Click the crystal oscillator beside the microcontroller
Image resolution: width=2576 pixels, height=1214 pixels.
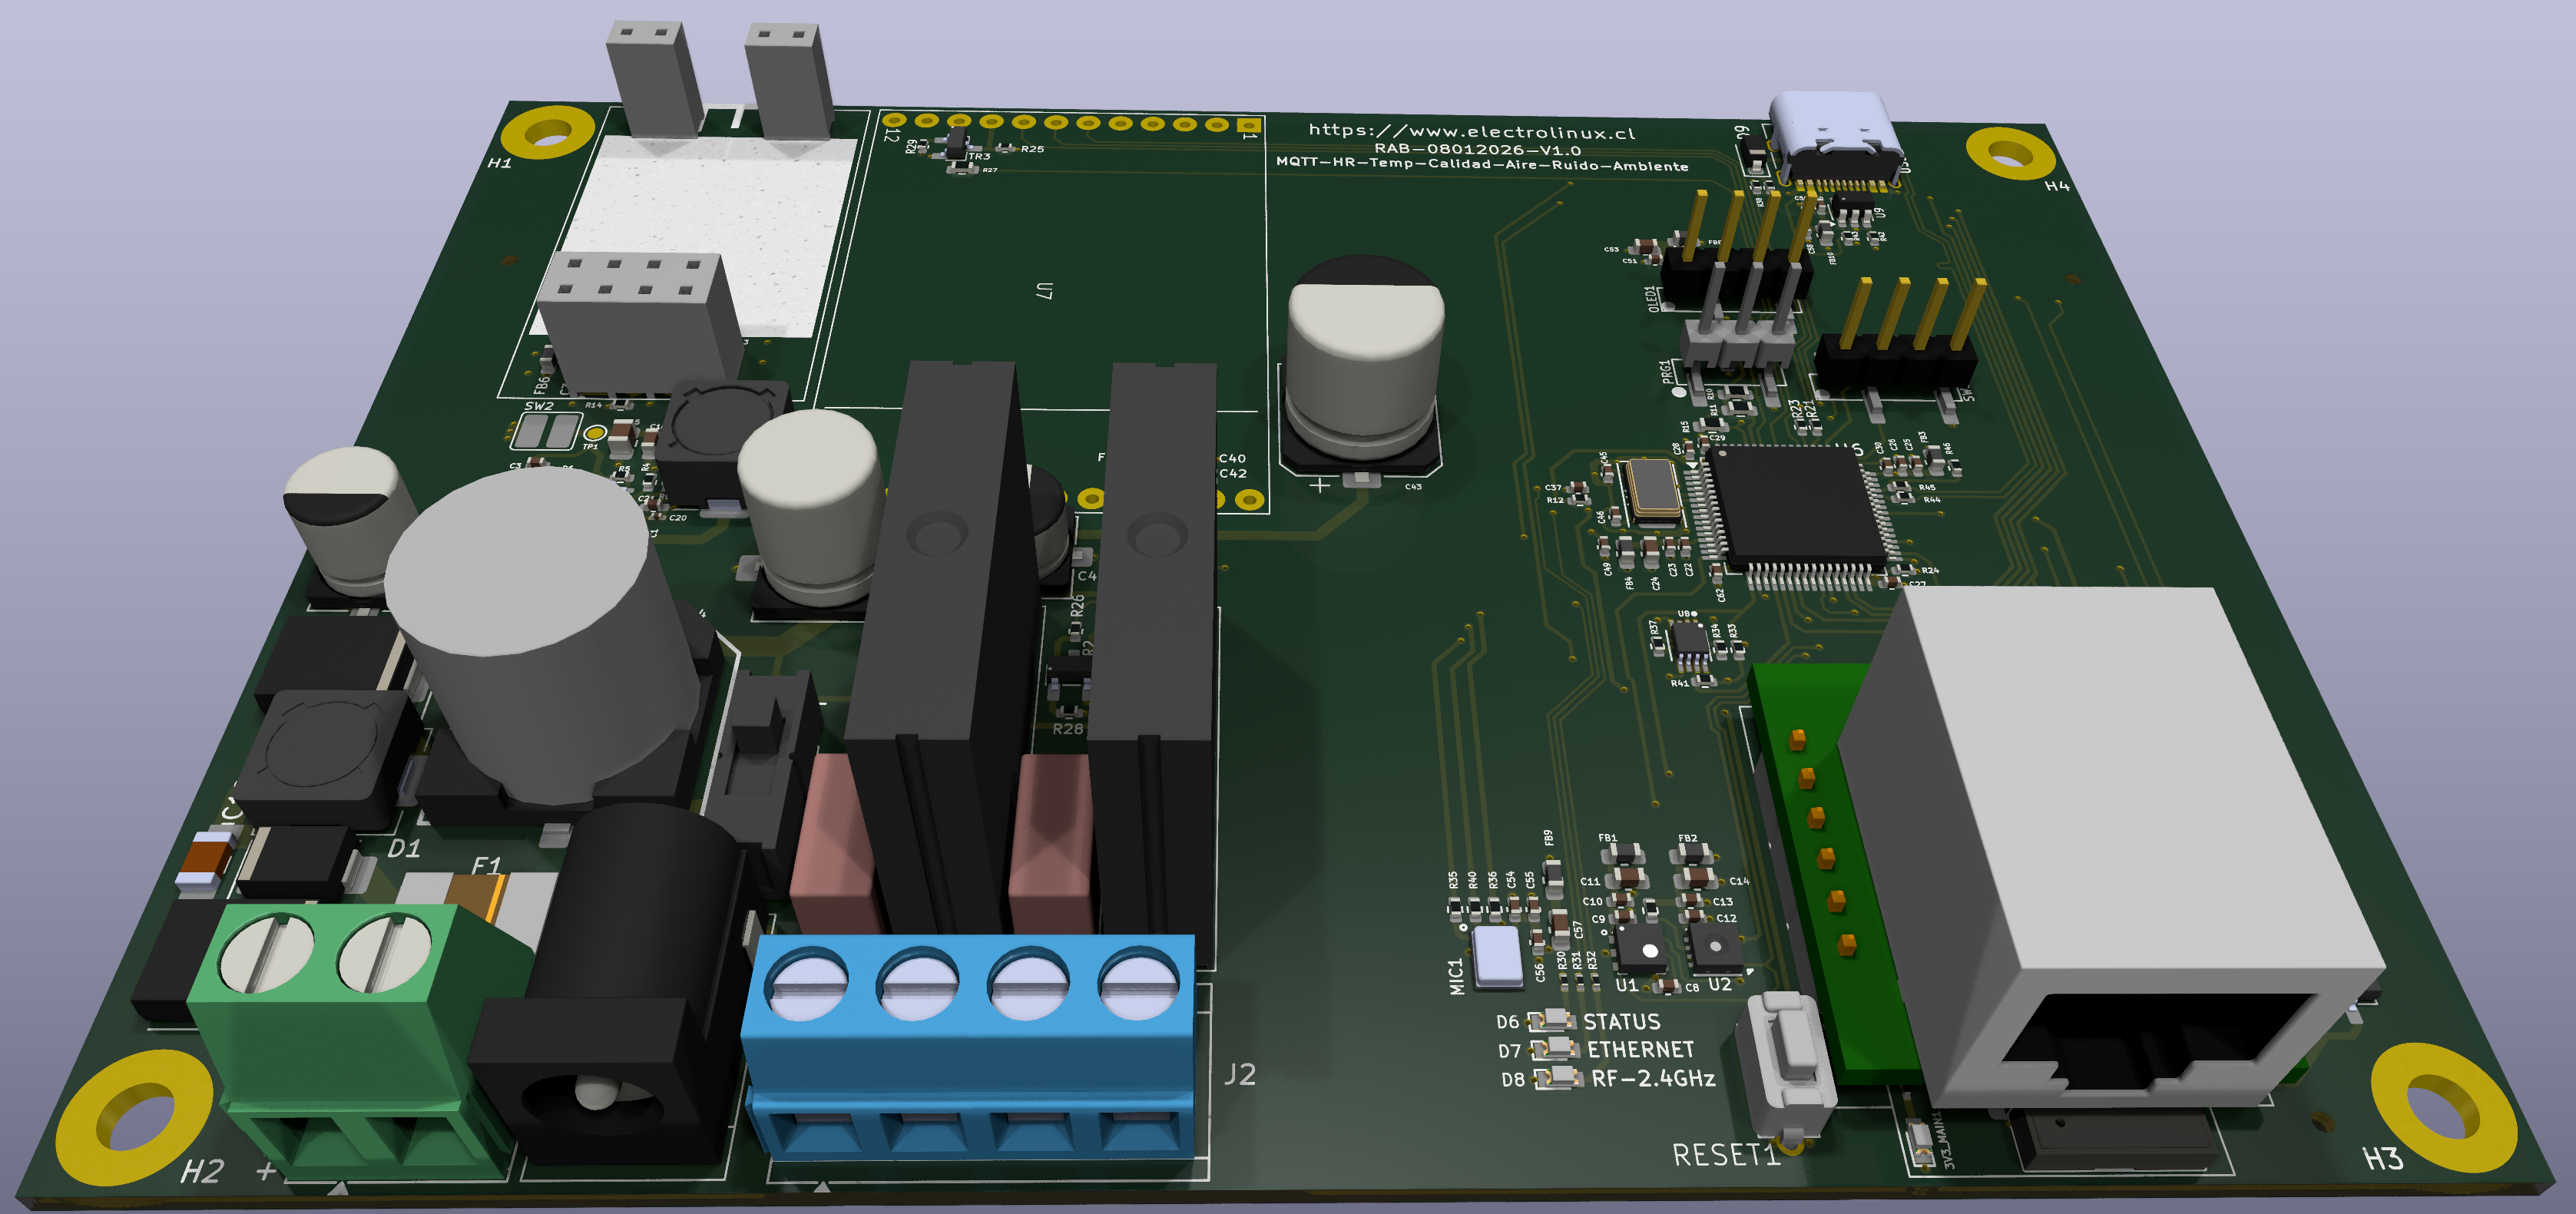pyautogui.click(x=1651, y=490)
